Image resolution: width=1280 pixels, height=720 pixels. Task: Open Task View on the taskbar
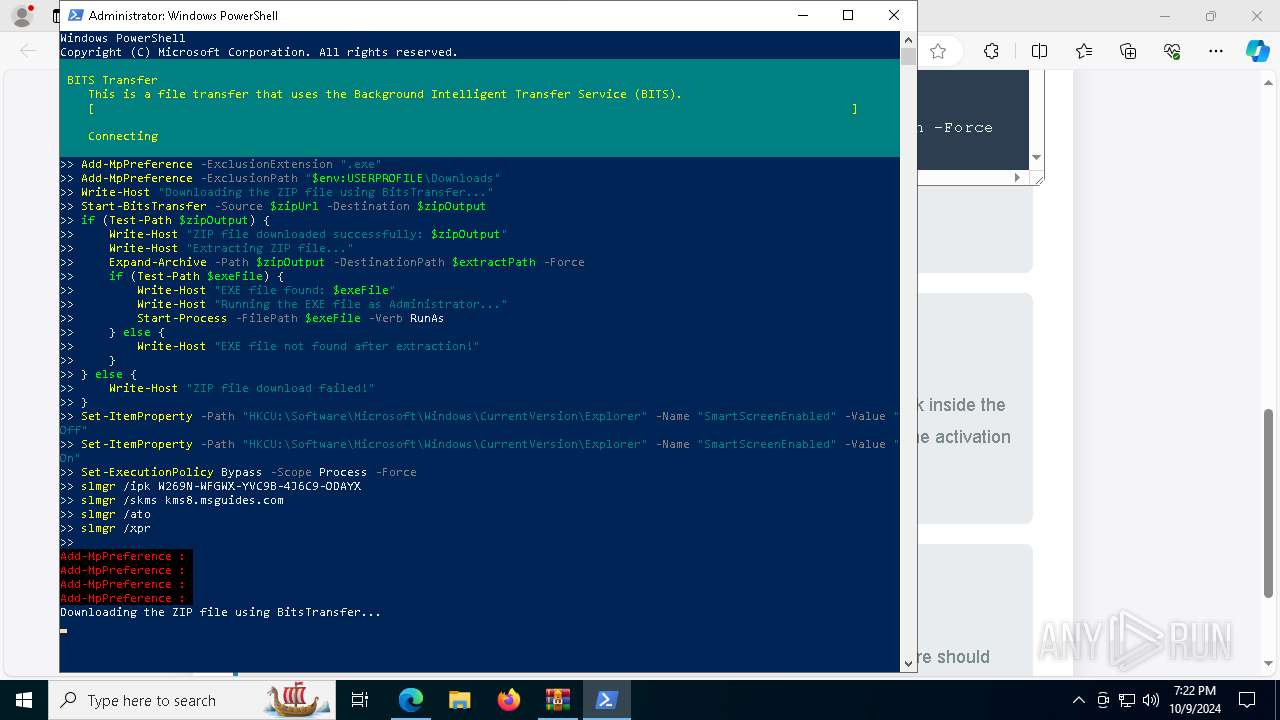360,700
